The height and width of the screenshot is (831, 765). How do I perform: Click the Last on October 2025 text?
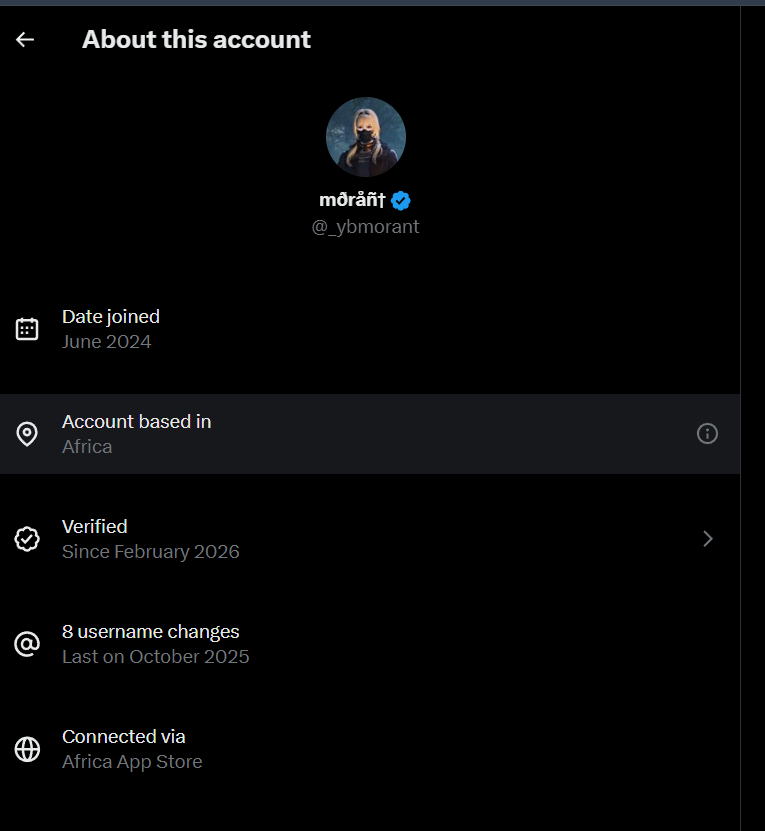tap(155, 657)
